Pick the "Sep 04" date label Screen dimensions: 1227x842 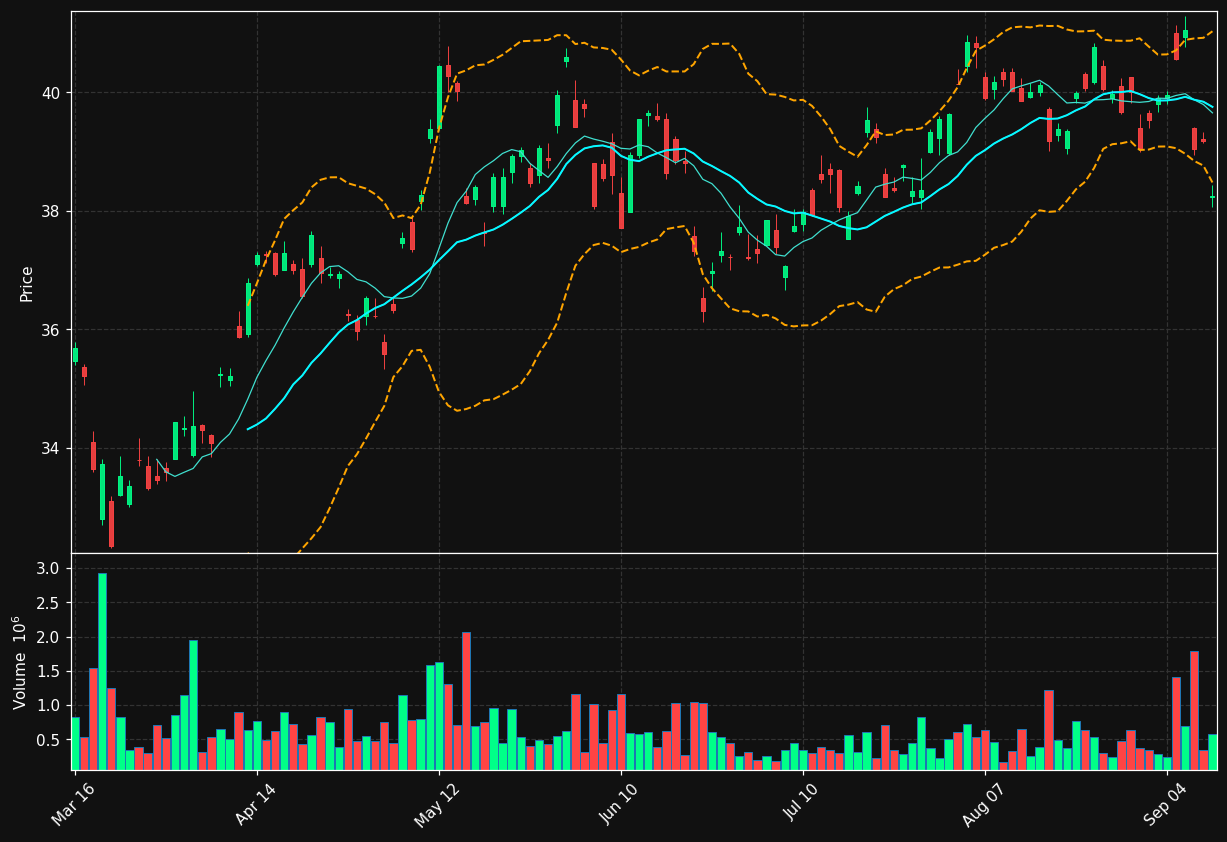(x=1164, y=802)
